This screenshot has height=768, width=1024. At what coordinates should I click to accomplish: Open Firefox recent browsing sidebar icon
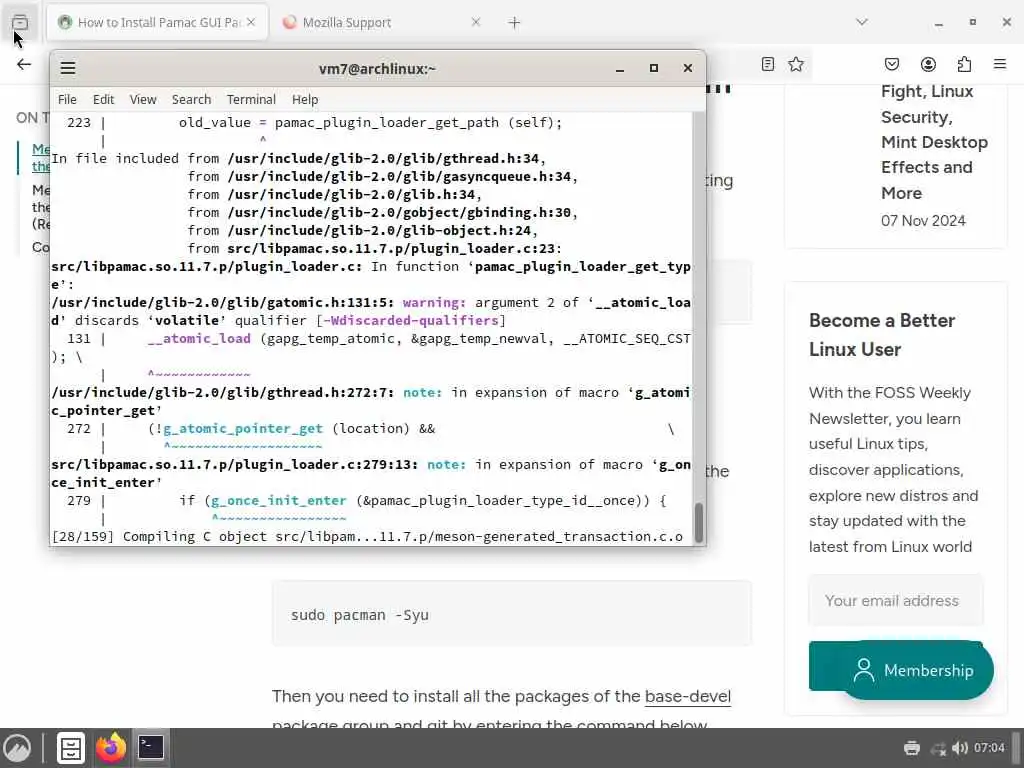click(20, 22)
